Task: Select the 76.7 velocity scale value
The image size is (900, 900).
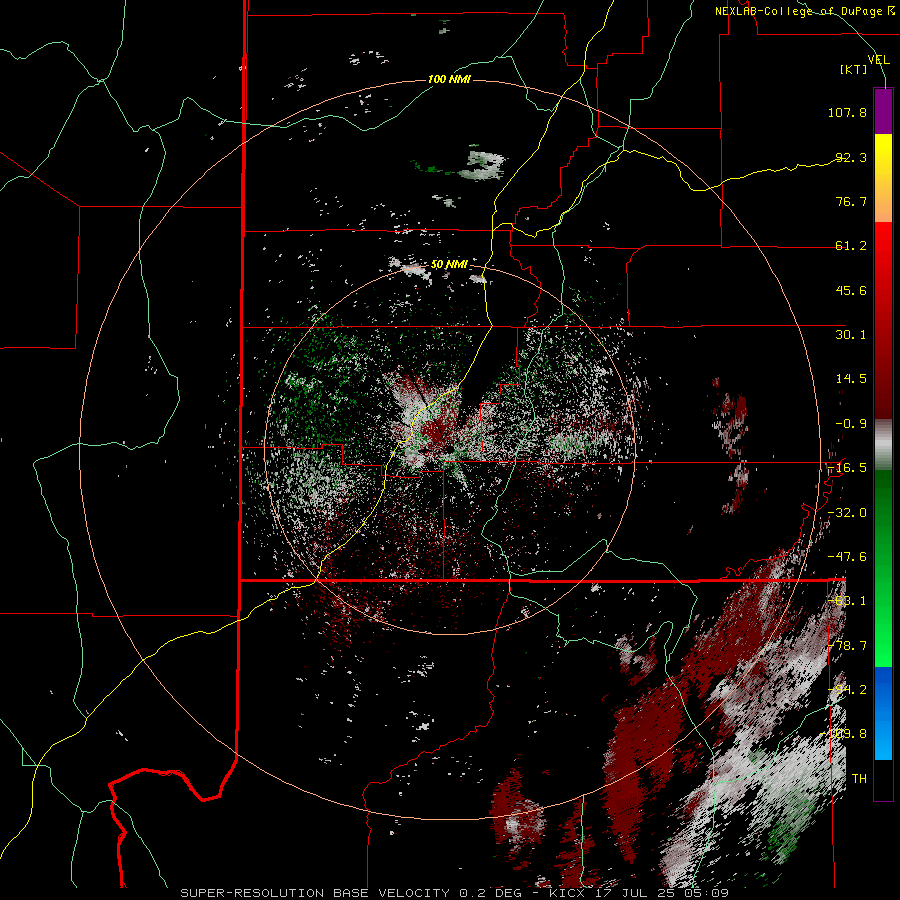Action: (851, 201)
